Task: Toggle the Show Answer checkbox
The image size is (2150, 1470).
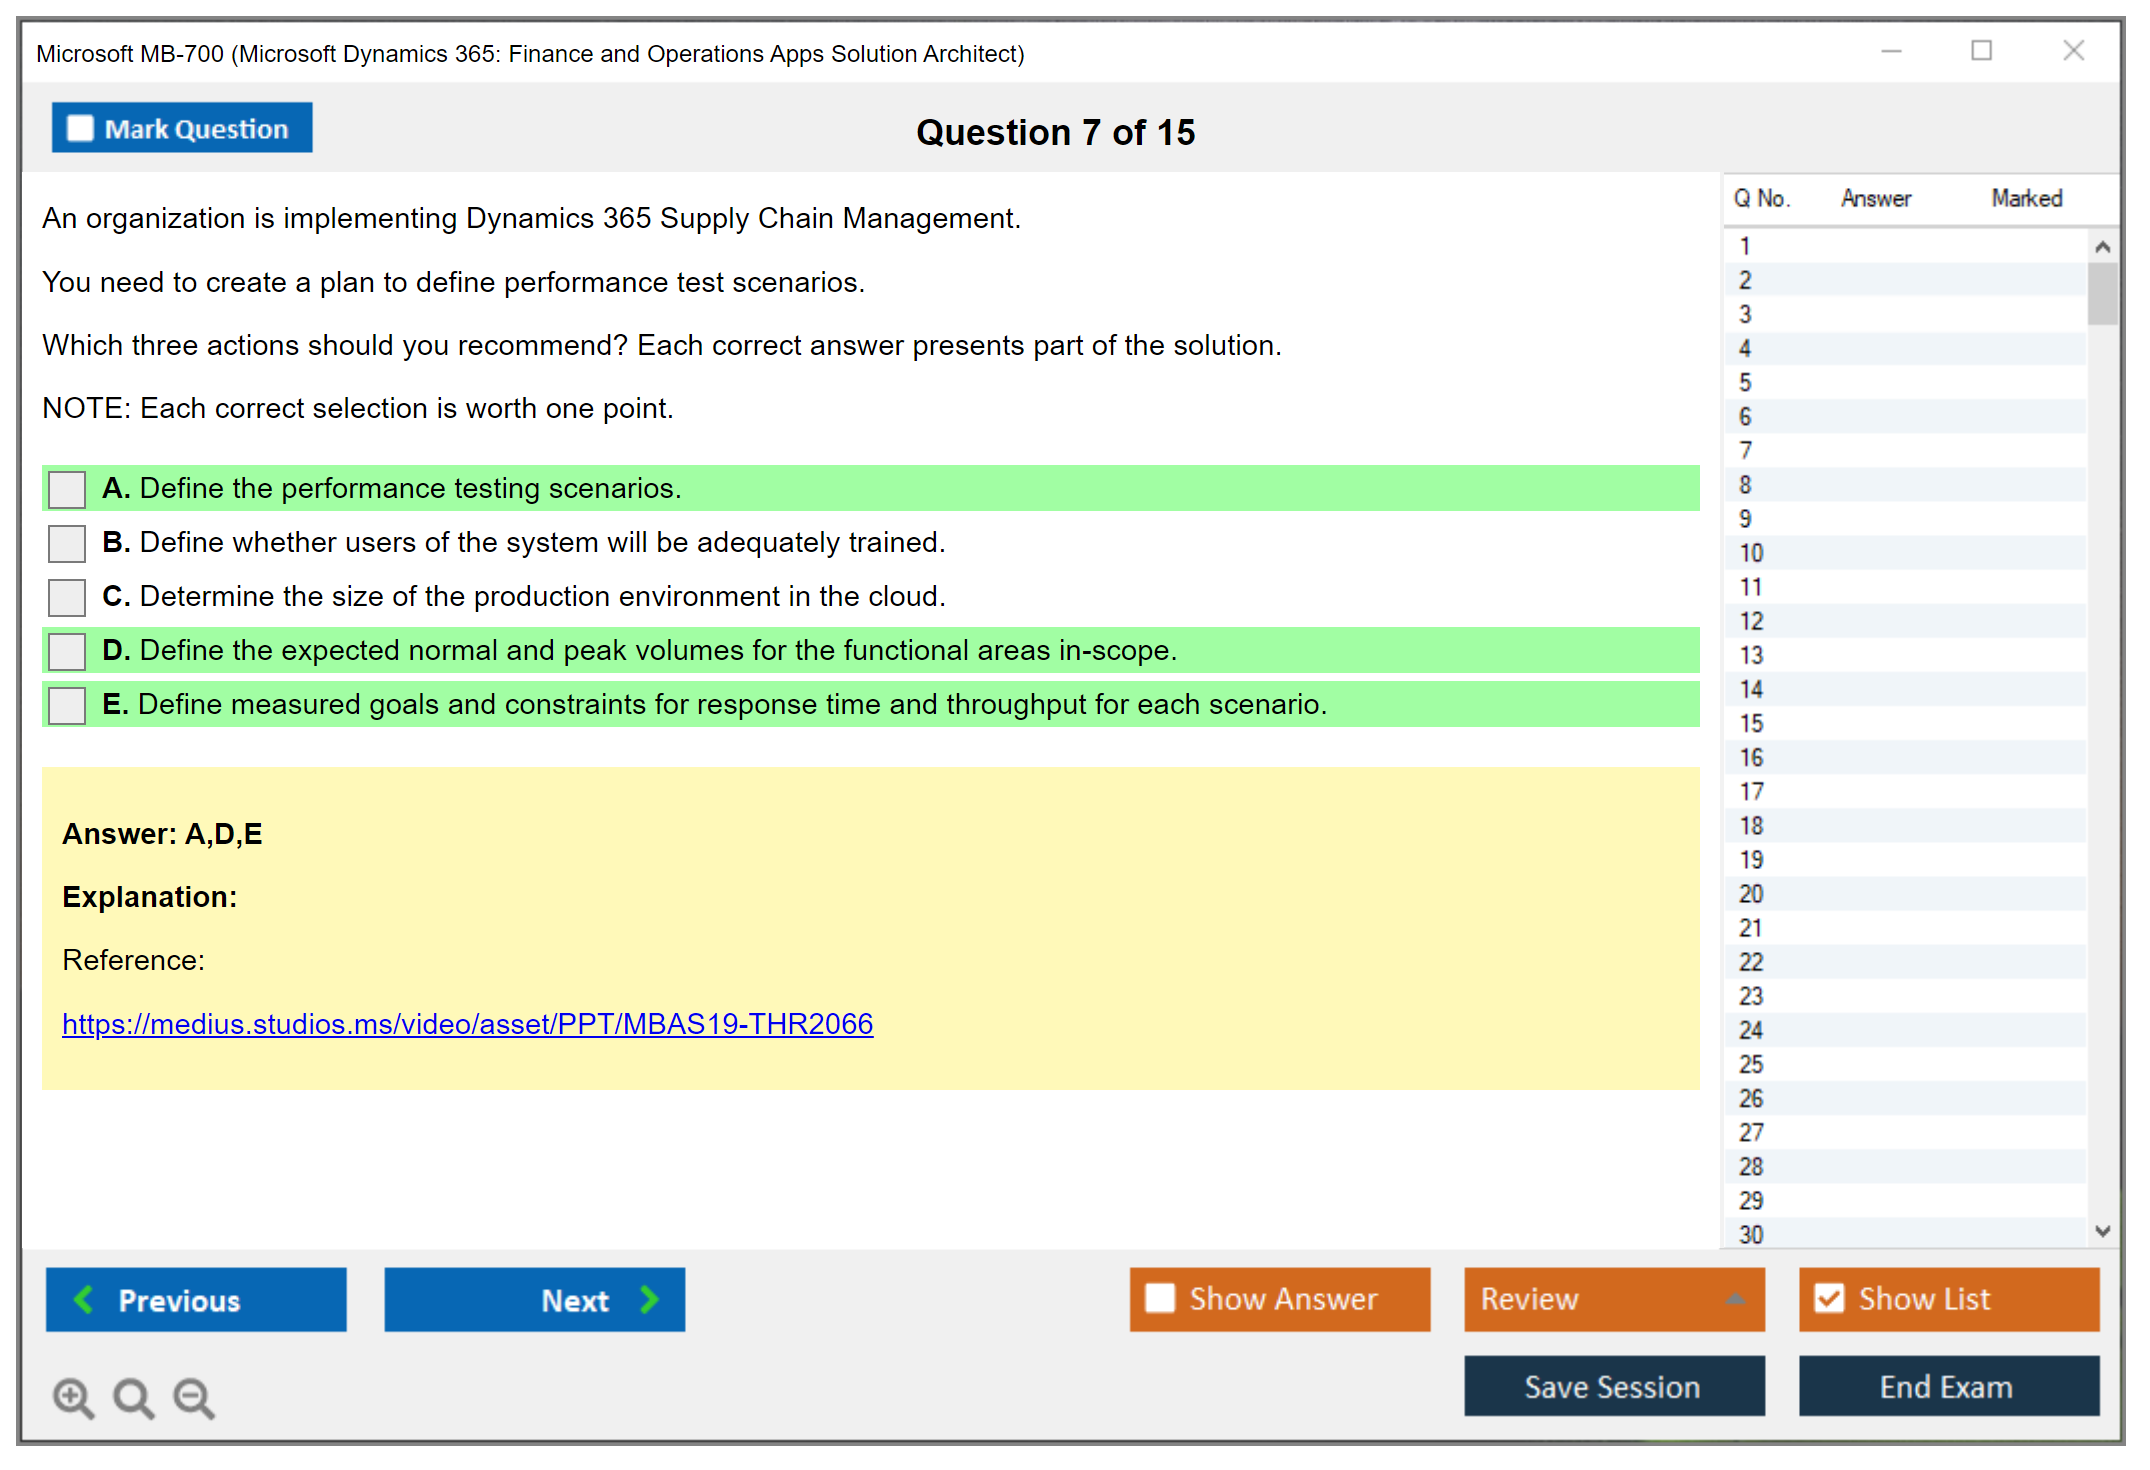Action: tap(1160, 1298)
